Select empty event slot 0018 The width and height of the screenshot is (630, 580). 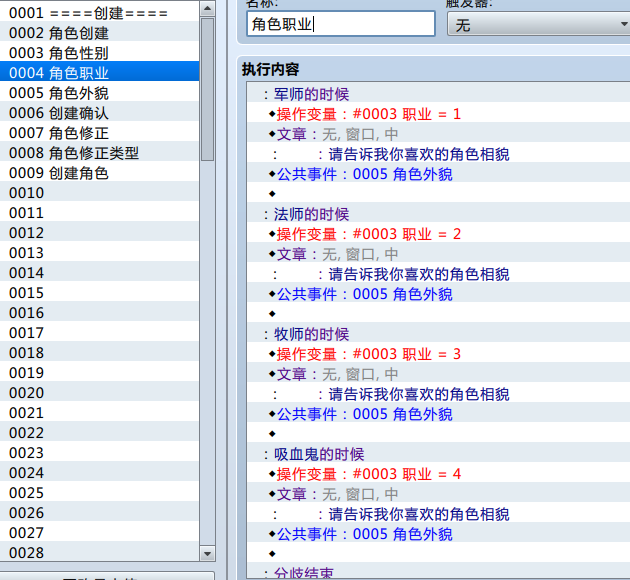[x=99, y=353]
